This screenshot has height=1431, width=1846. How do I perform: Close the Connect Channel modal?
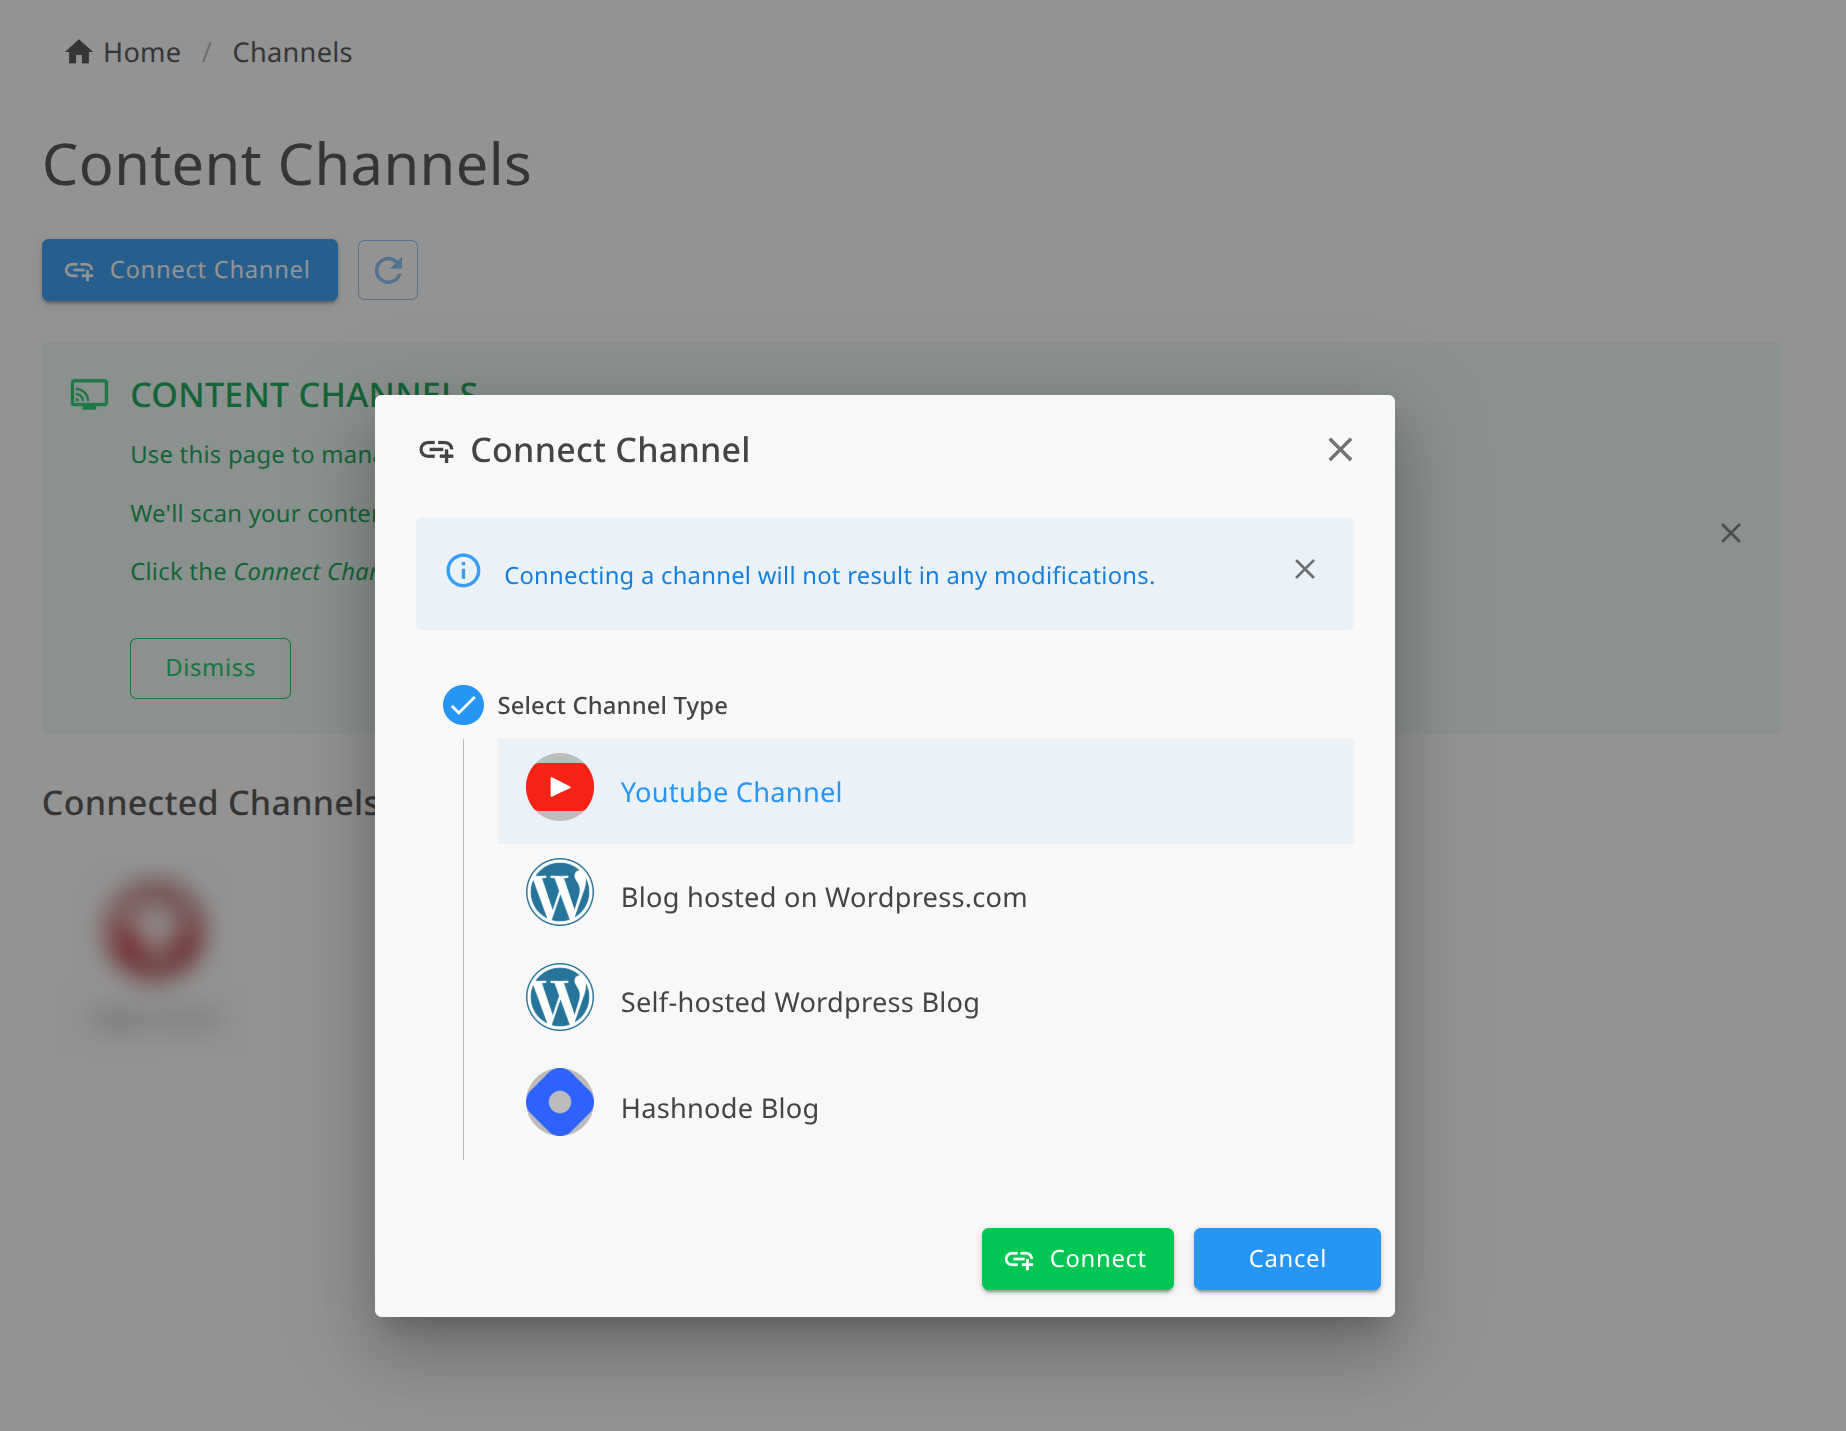[1340, 449]
